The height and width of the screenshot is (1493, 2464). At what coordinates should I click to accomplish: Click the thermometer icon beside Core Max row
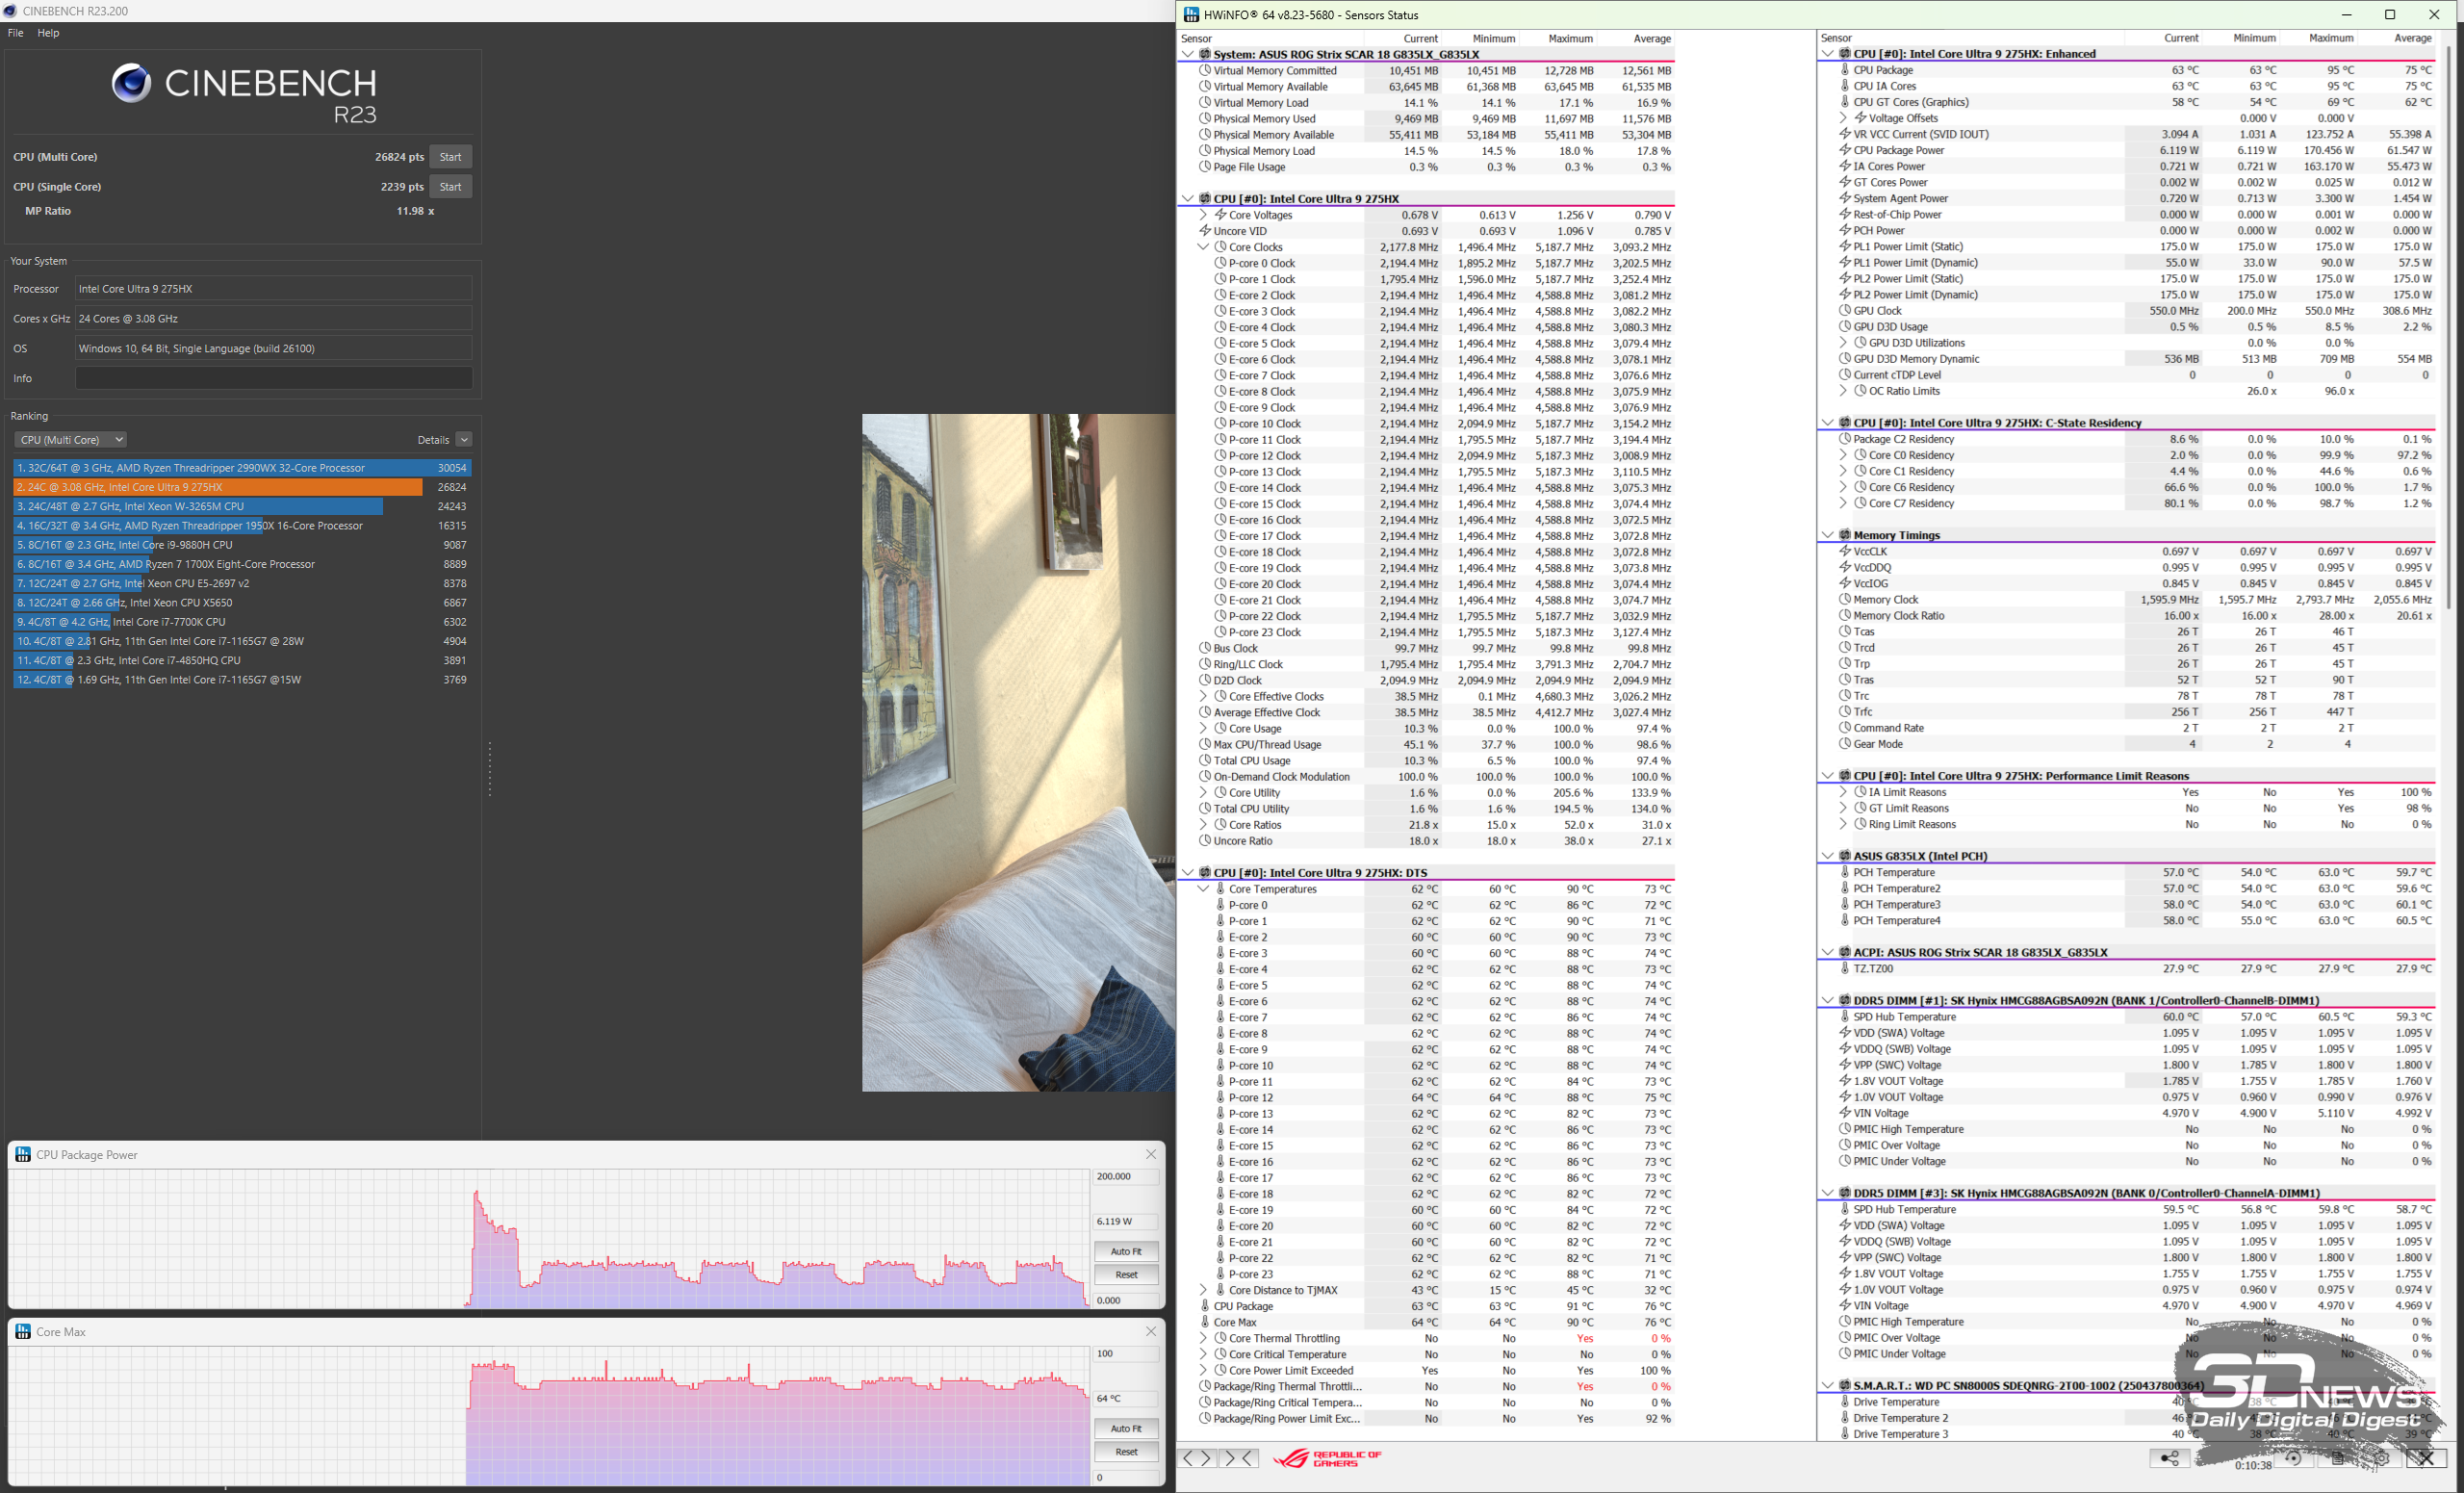[x=1205, y=1322]
